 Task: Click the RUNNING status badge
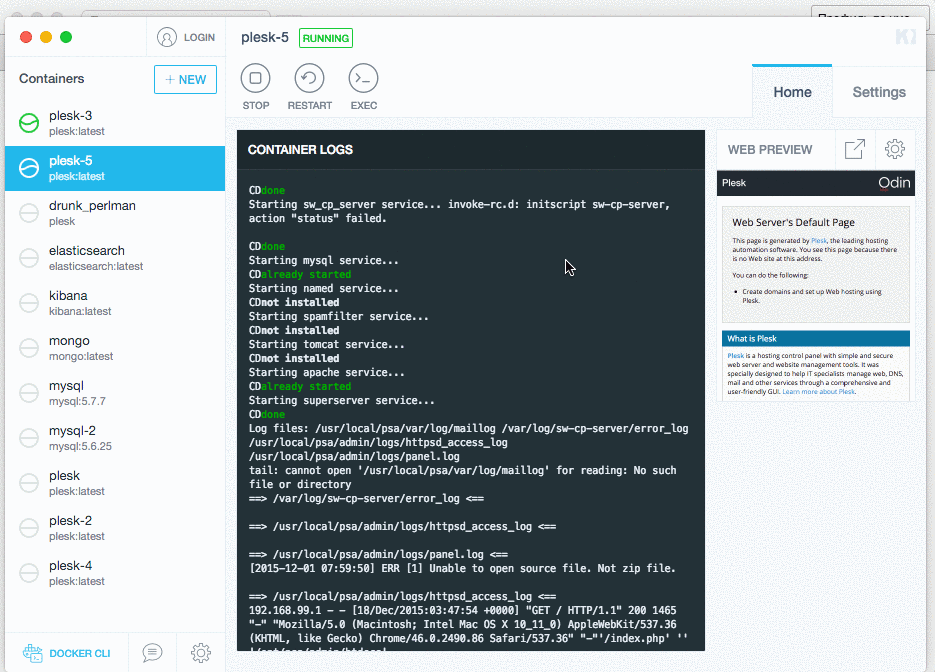[326, 38]
